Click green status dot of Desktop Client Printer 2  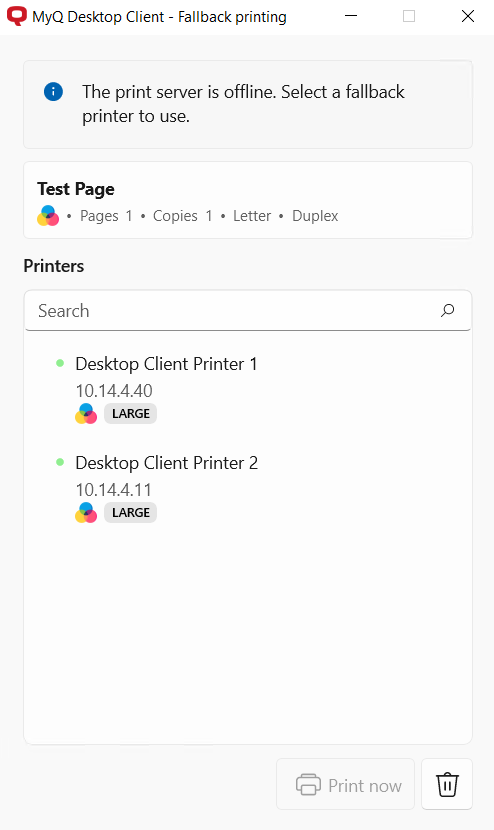click(x=60, y=462)
